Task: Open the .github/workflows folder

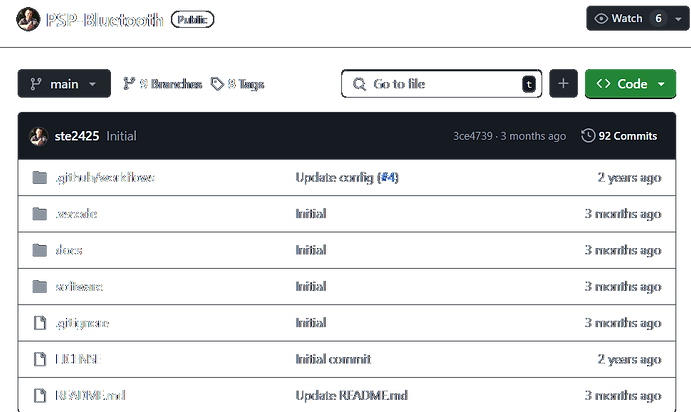Action: [x=105, y=178]
